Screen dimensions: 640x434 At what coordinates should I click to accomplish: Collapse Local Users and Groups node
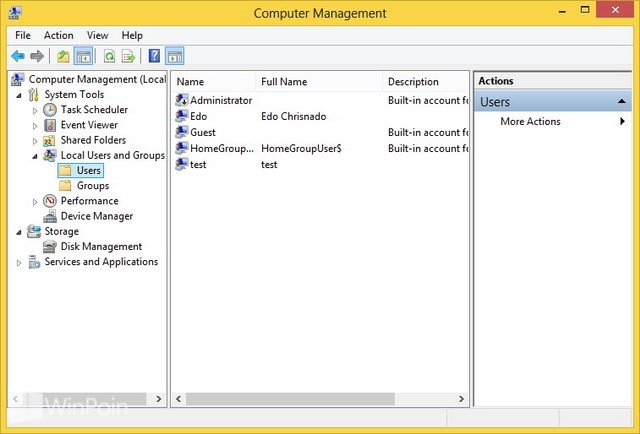click(x=35, y=156)
